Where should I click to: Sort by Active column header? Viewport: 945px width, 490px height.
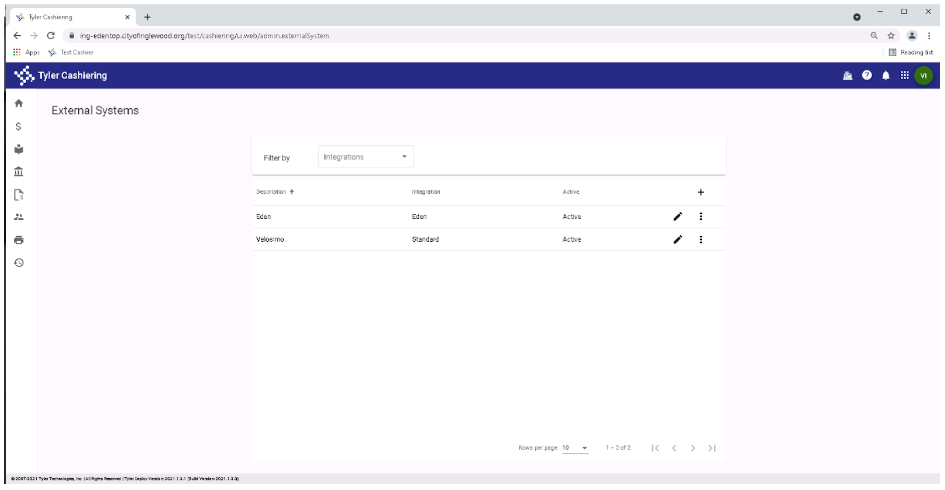571,192
